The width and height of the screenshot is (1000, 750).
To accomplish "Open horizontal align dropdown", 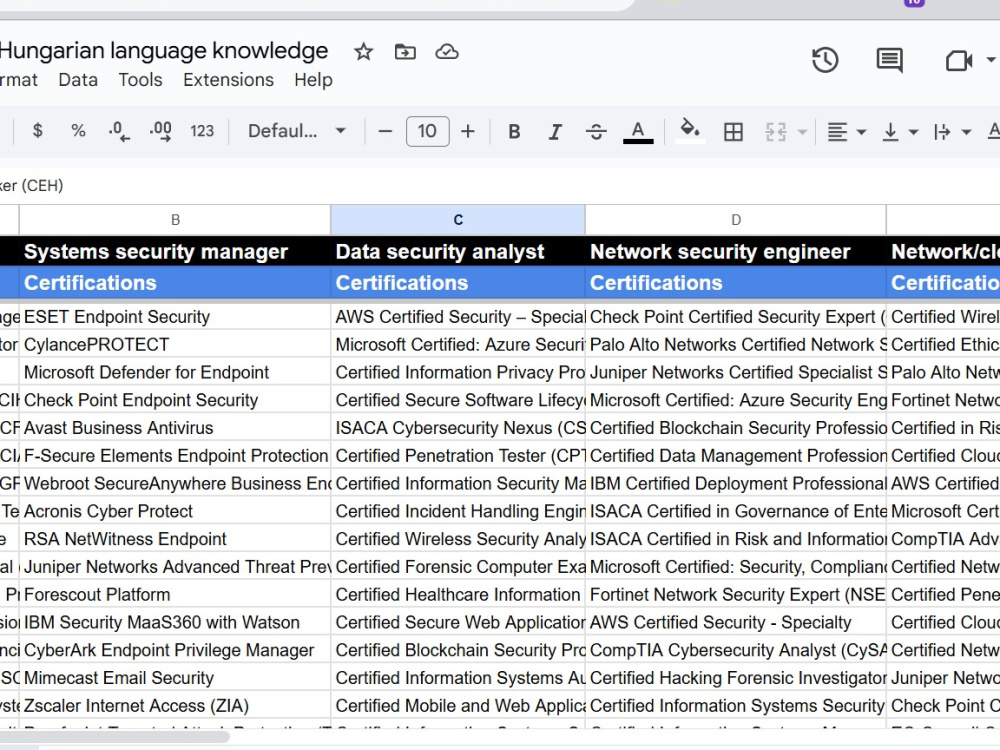I will (846, 132).
